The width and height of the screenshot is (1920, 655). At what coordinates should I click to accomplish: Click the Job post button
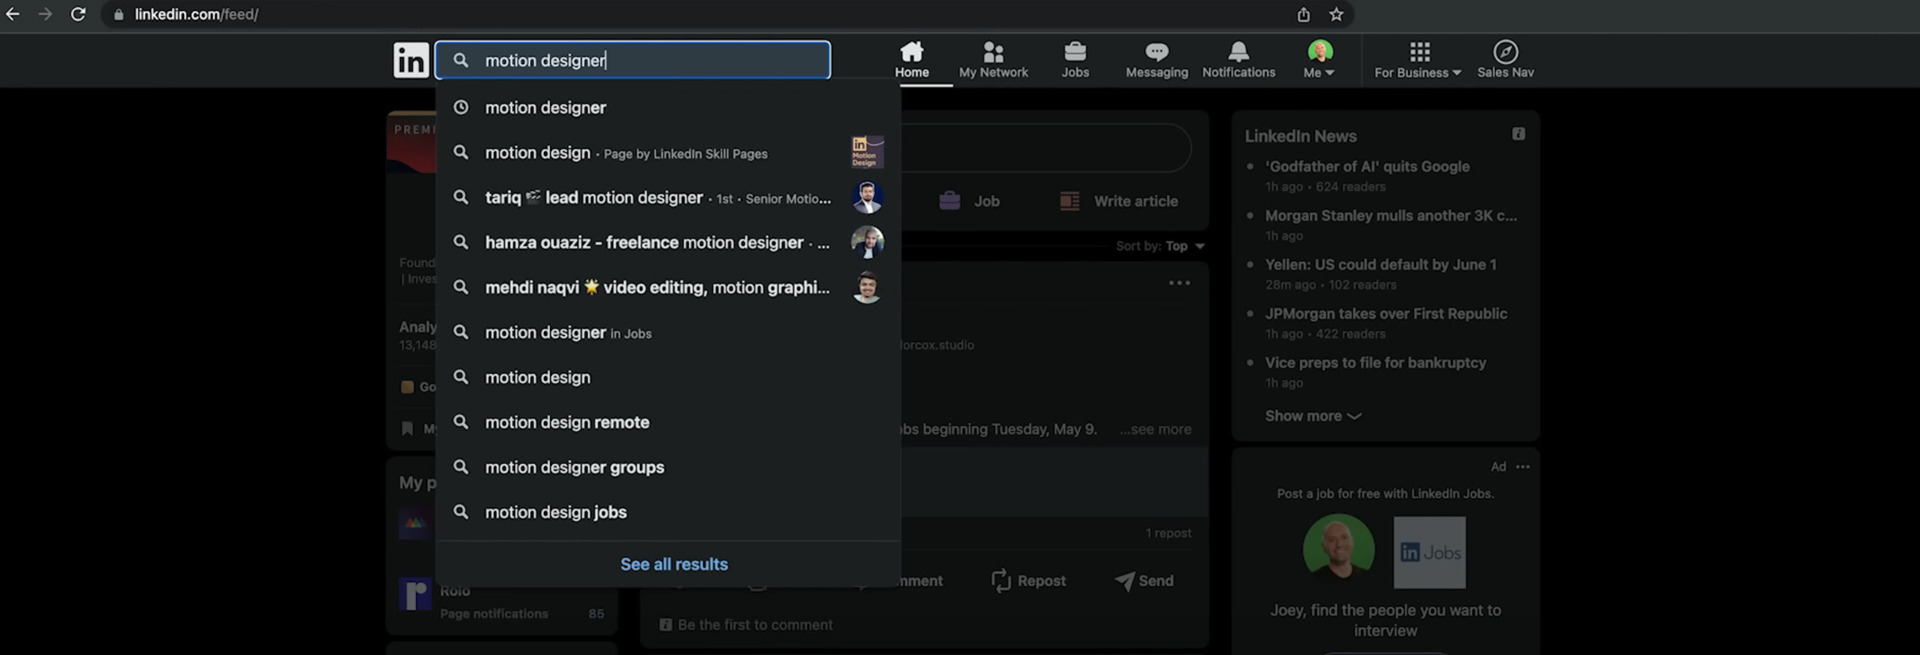click(x=969, y=201)
